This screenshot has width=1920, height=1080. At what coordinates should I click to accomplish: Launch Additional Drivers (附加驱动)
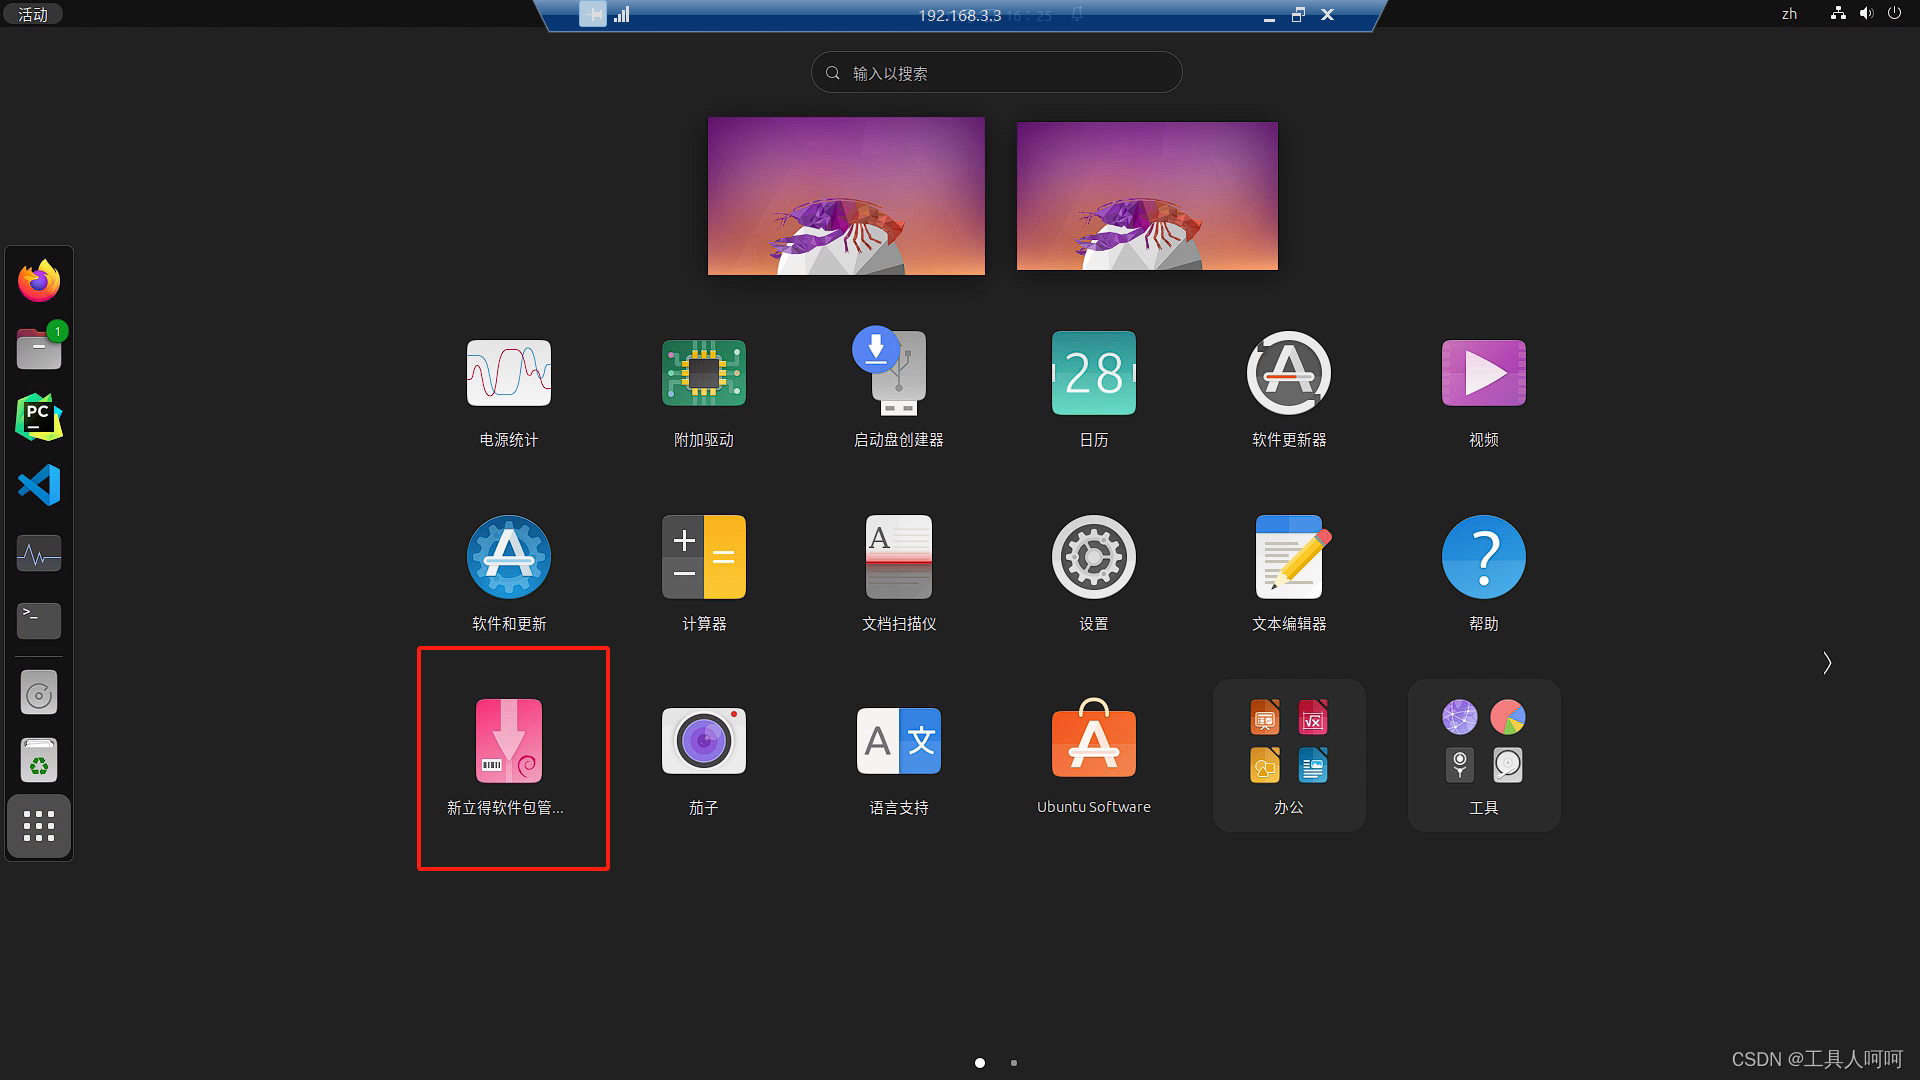(703, 373)
